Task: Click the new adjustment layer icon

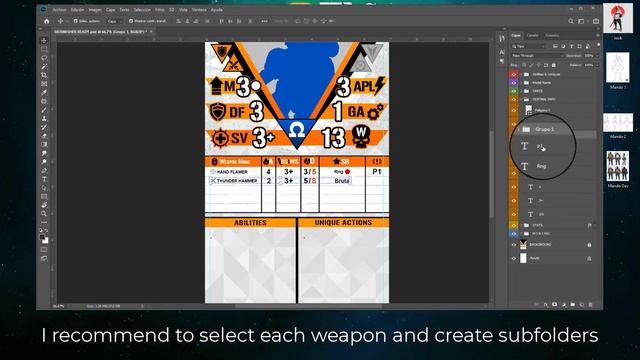Action: [564, 304]
